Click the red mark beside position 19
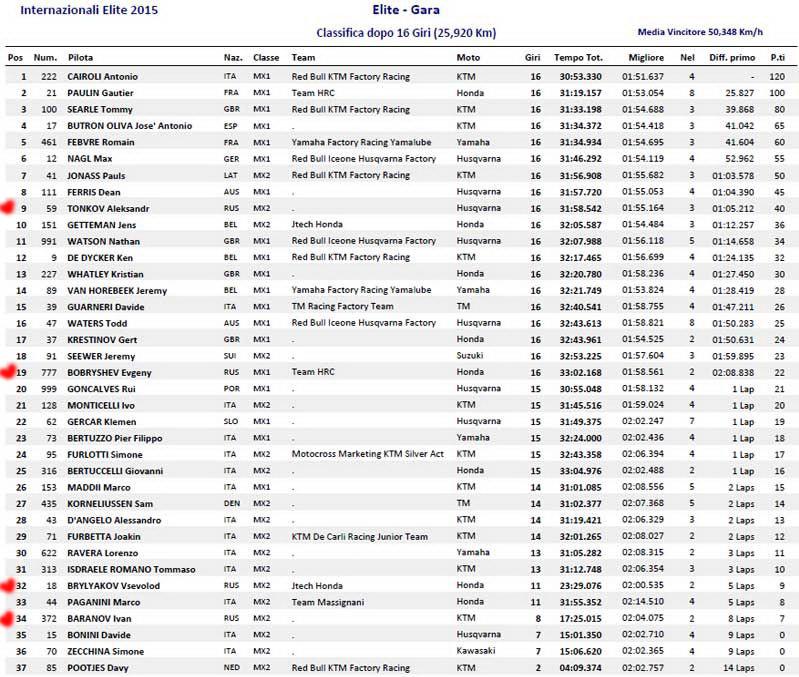The height and width of the screenshot is (677, 799). point(8,372)
